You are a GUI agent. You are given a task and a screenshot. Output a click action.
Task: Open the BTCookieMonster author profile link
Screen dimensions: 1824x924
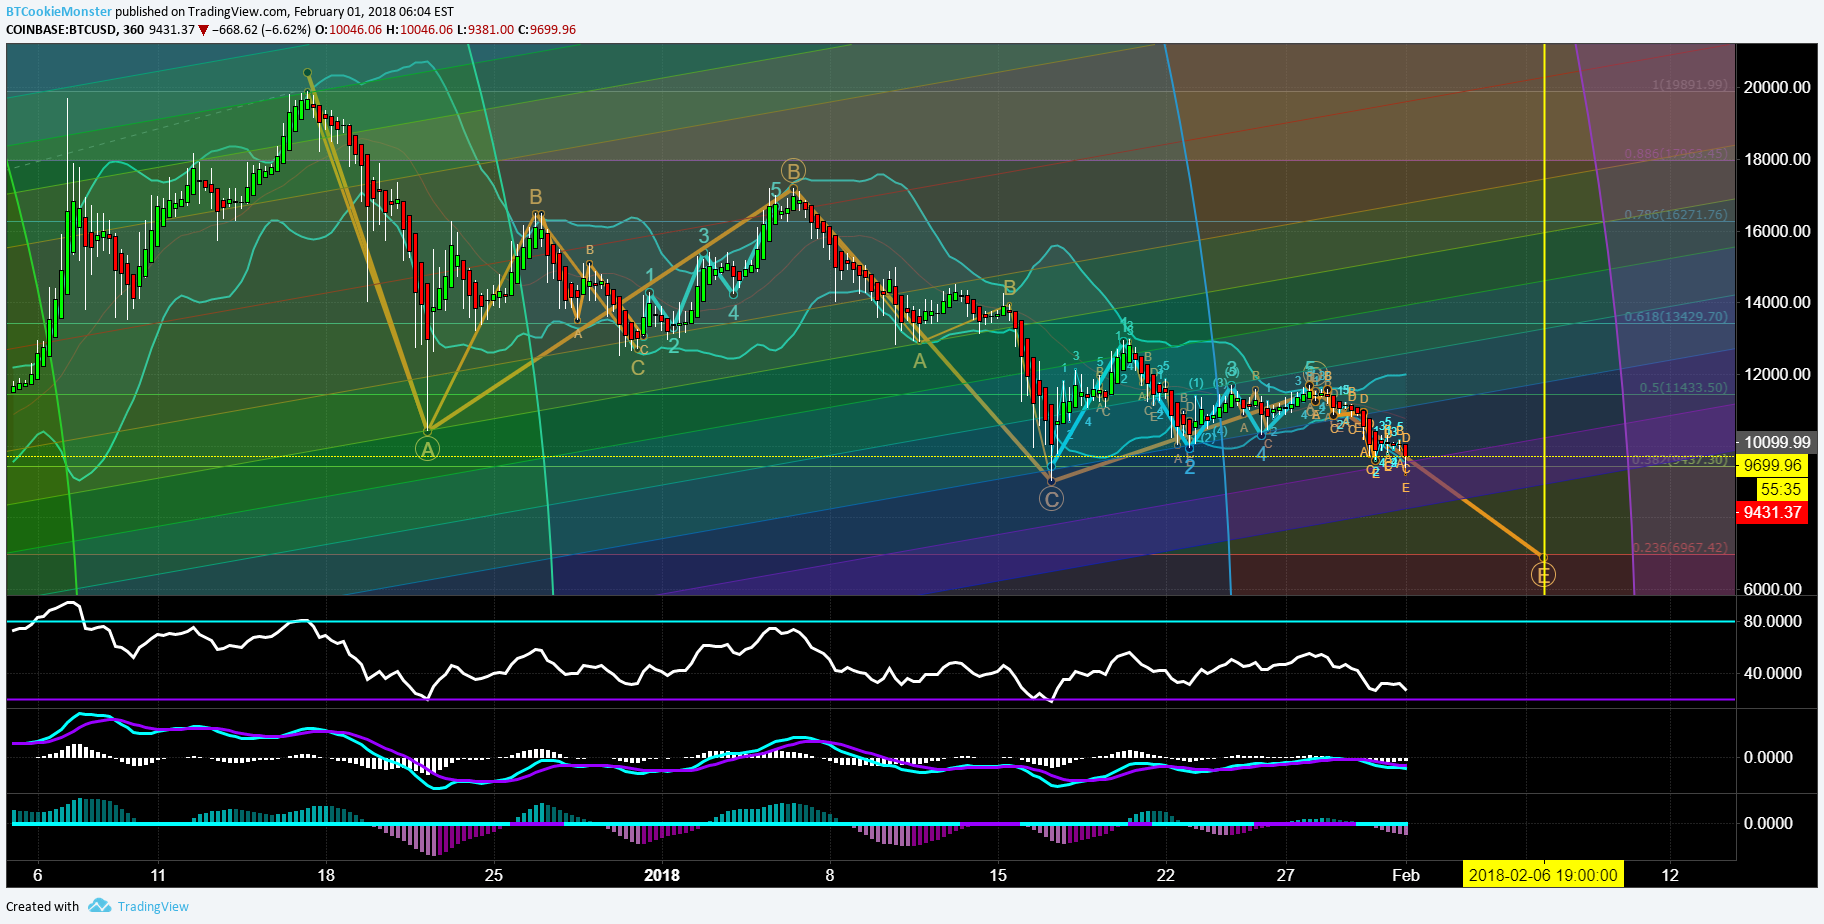point(59,12)
